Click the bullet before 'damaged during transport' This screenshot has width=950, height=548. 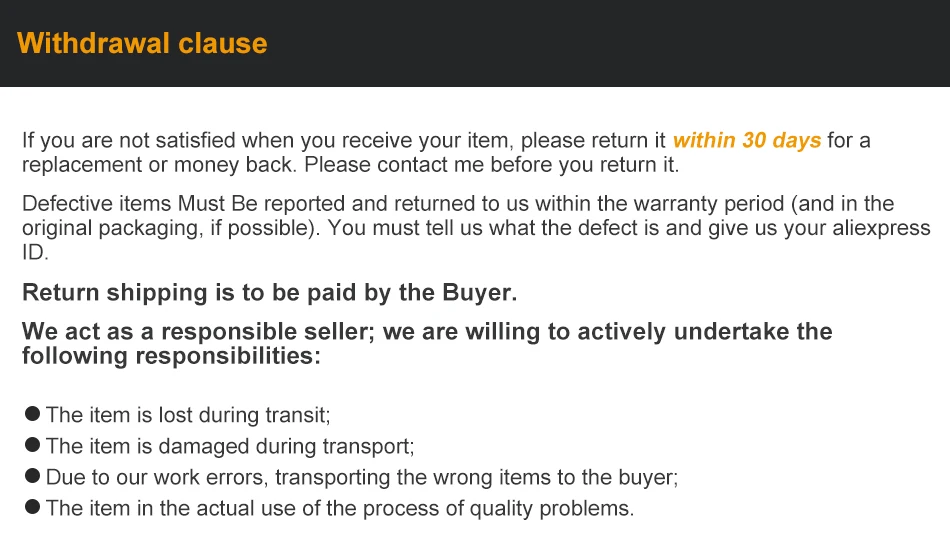(33, 445)
